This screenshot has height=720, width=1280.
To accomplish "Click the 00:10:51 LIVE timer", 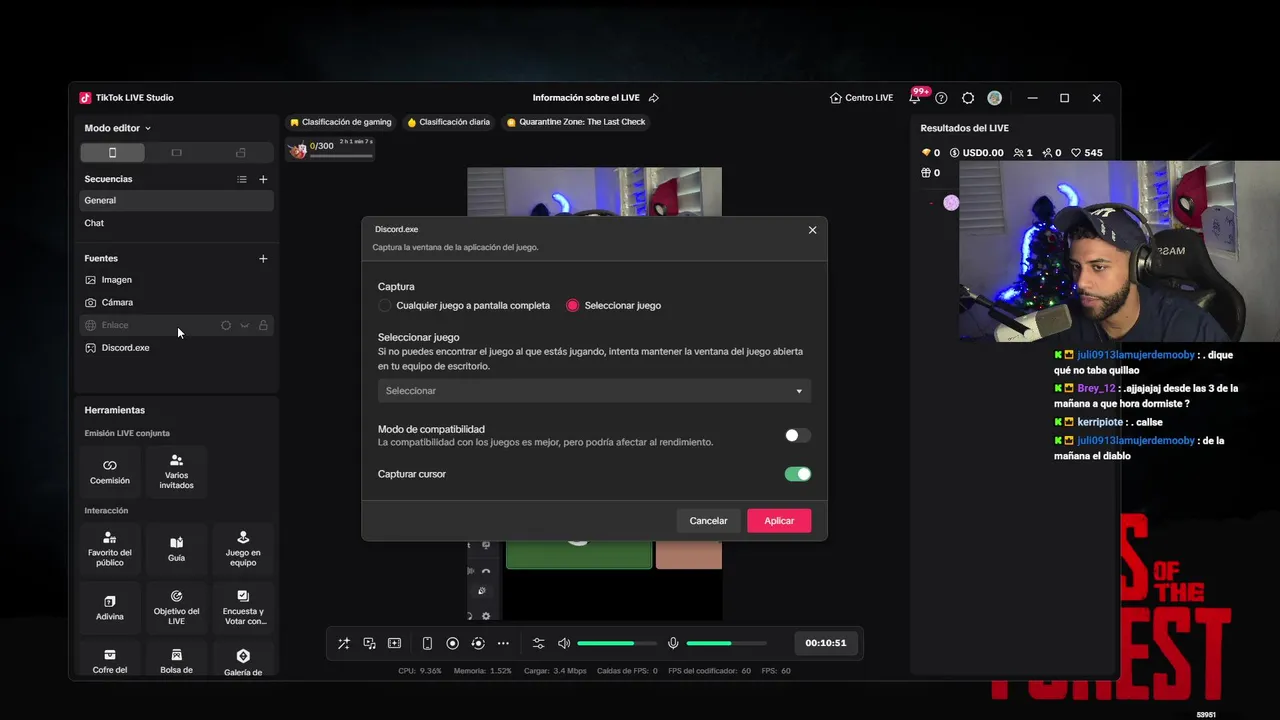I will [826, 643].
